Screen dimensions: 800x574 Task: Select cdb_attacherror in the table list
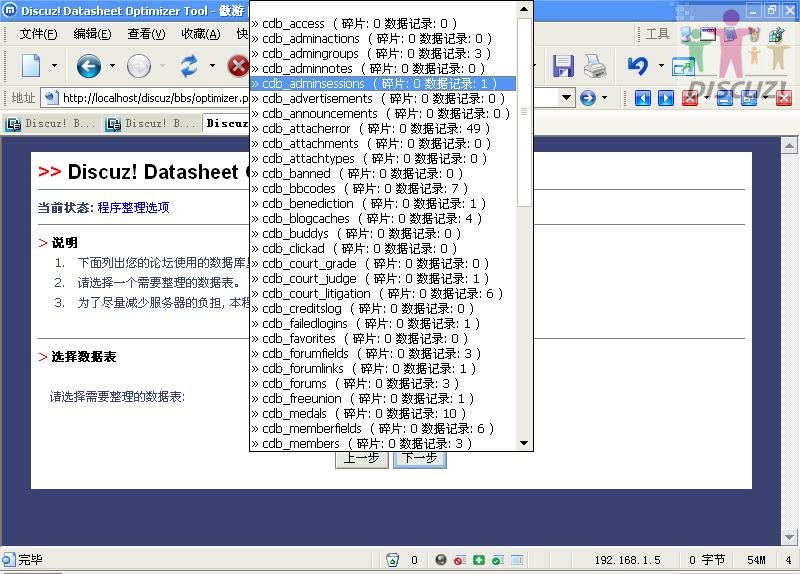383,129
